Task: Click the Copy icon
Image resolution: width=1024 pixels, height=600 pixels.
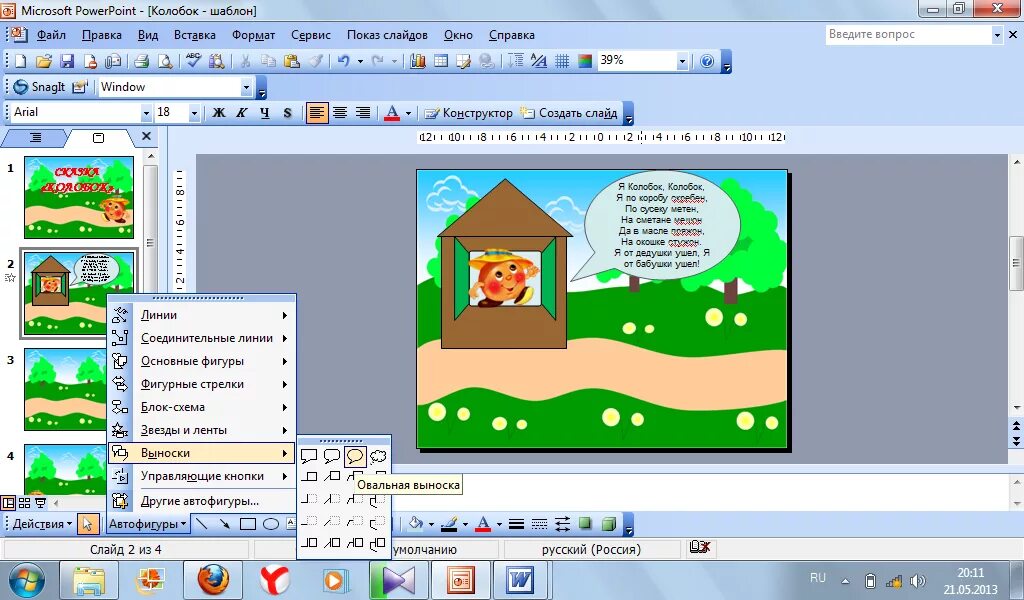Action: pyautogui.click(x=268, y=61)
